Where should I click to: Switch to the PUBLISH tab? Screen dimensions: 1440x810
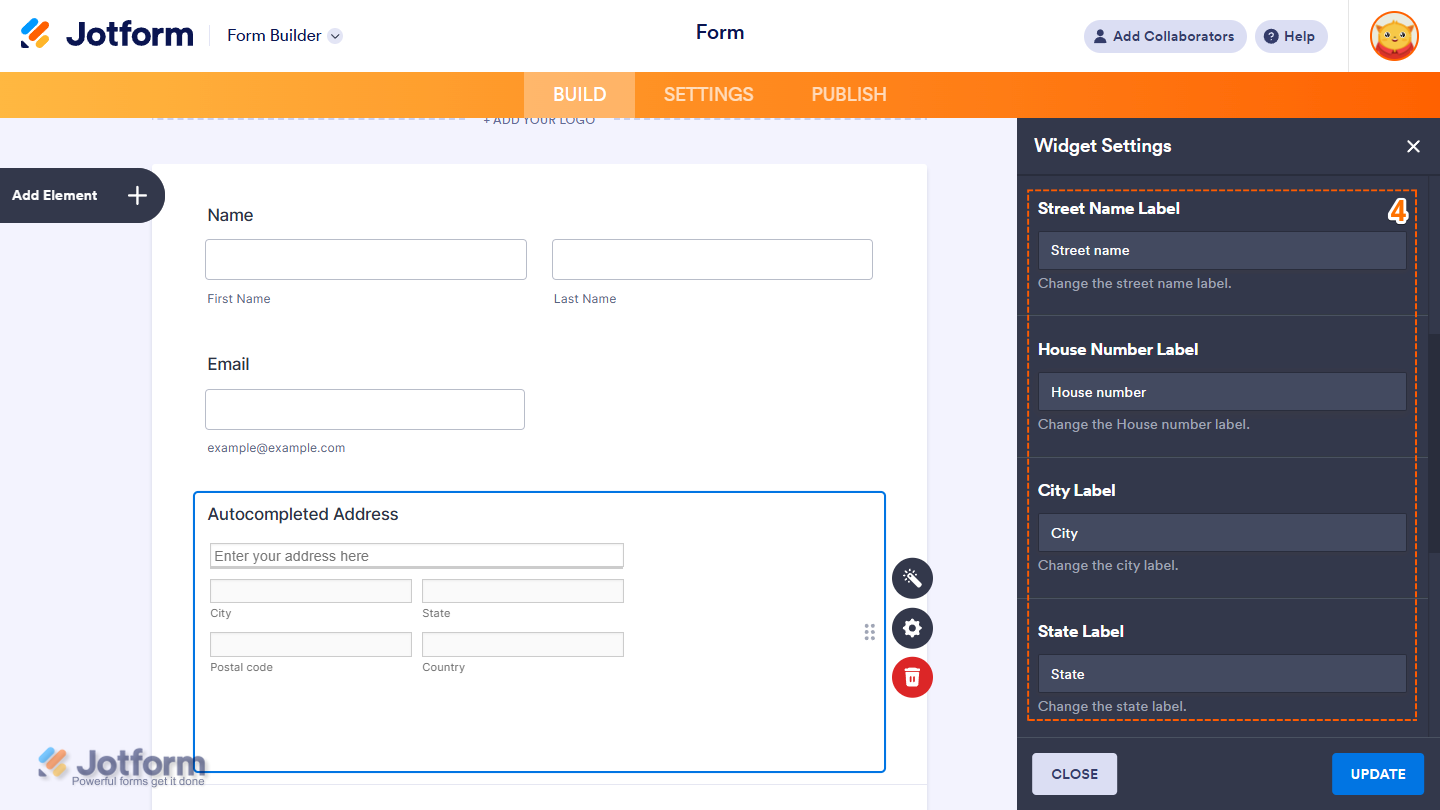(848, 94)
